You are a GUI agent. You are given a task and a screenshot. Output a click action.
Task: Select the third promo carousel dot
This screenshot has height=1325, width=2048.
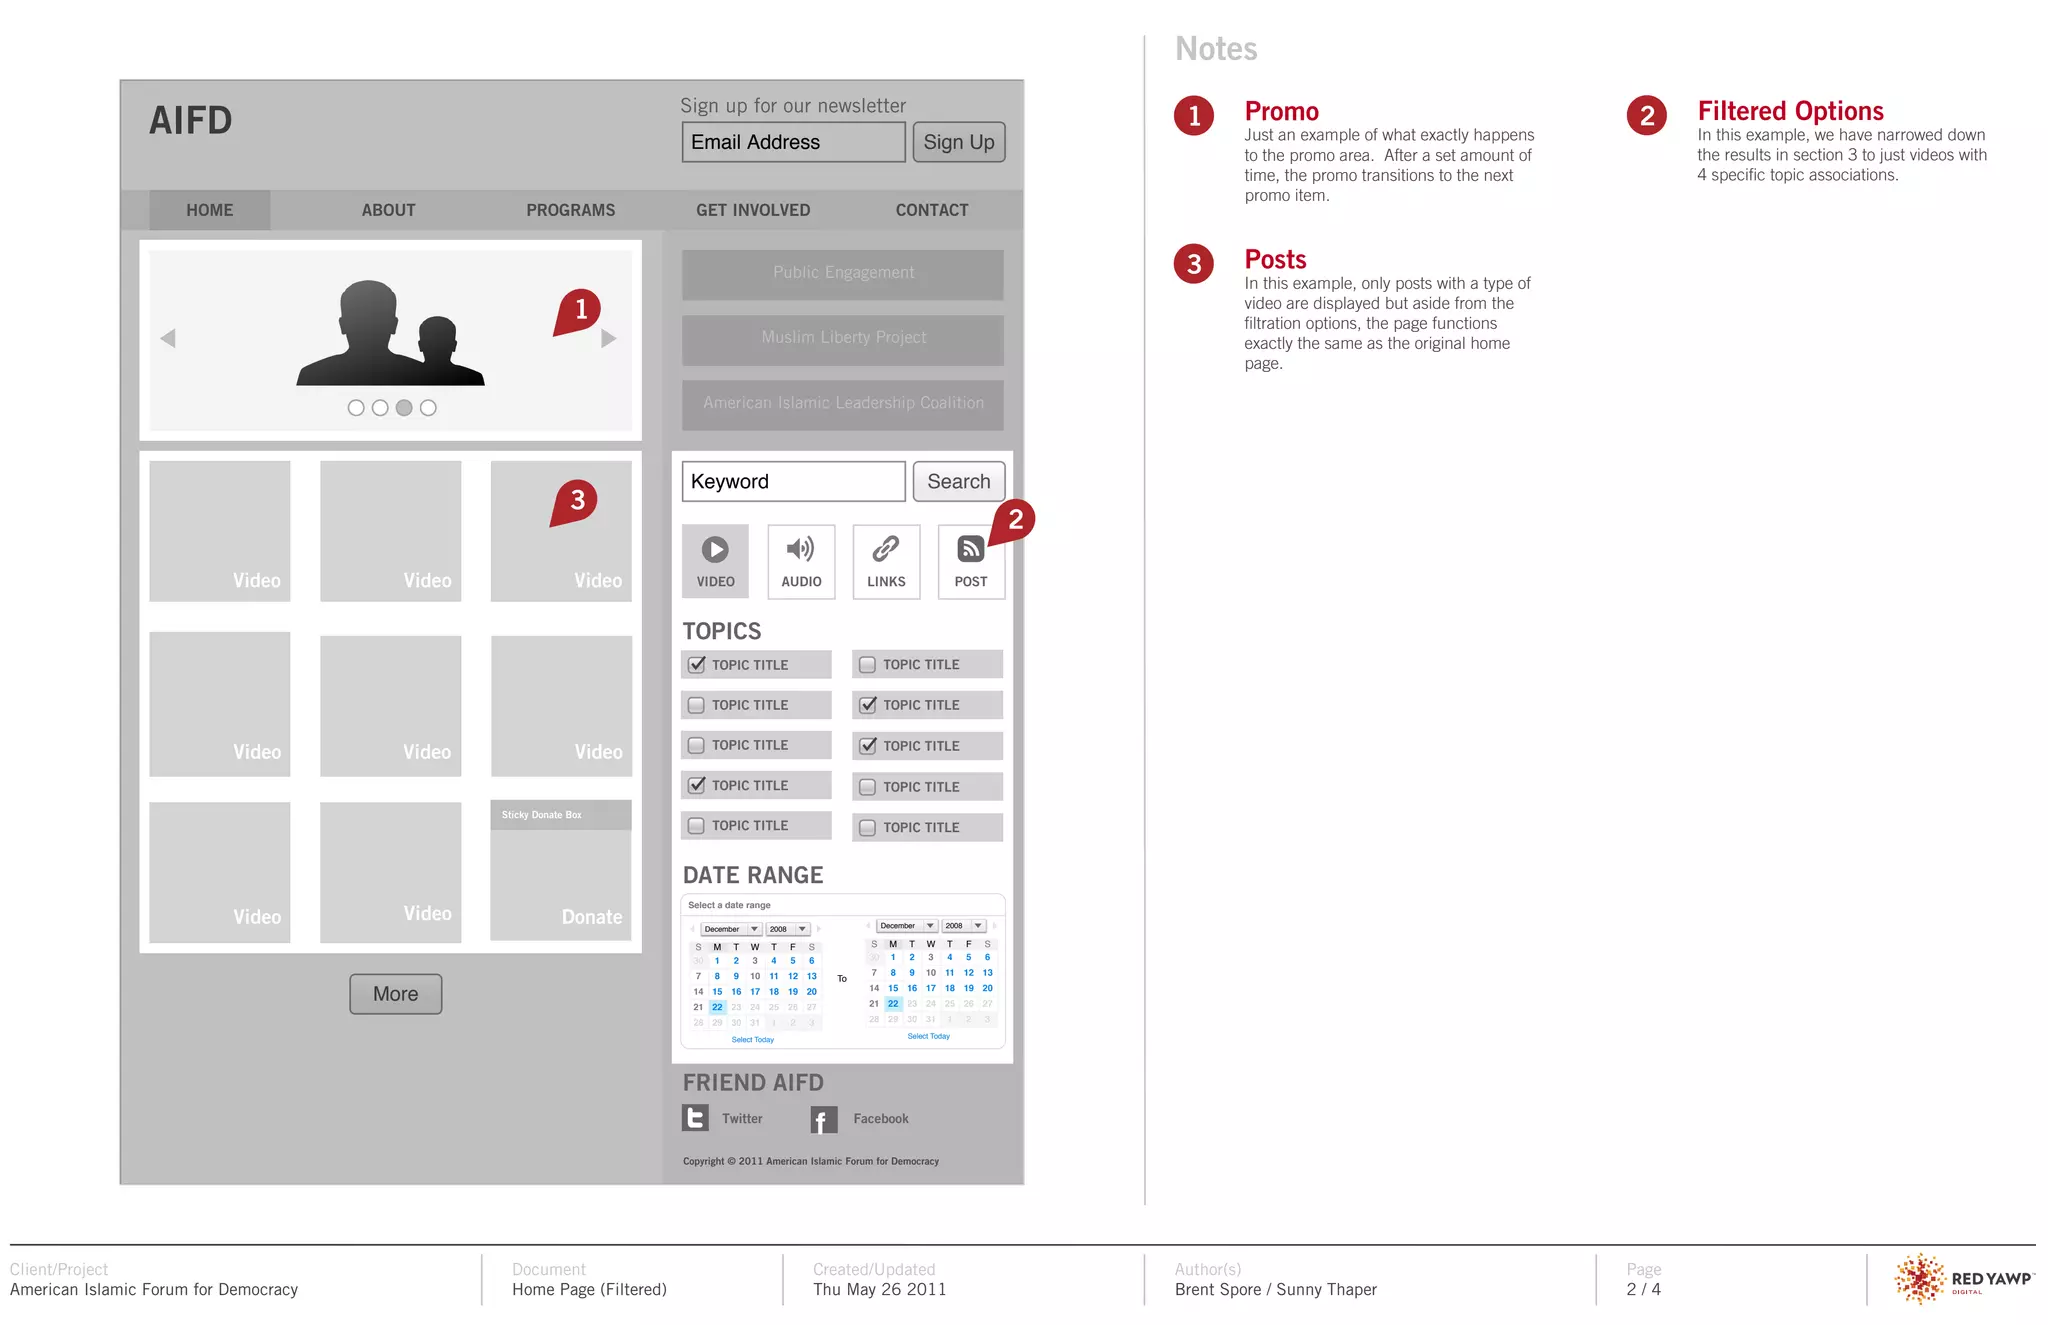click(404, 408)
